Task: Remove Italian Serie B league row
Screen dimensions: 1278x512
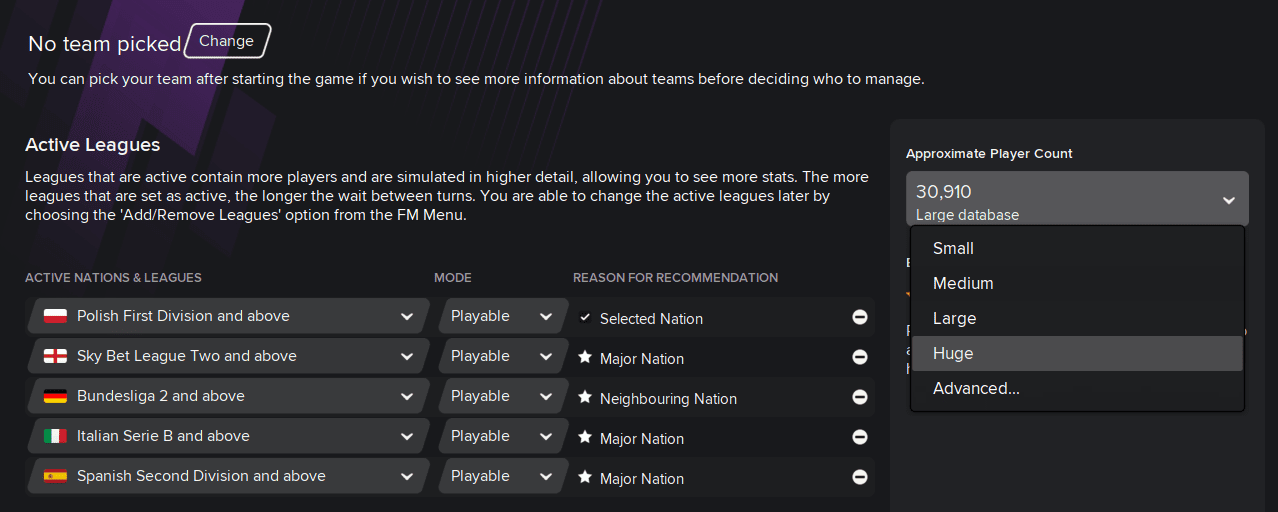Action: (859, 437)
